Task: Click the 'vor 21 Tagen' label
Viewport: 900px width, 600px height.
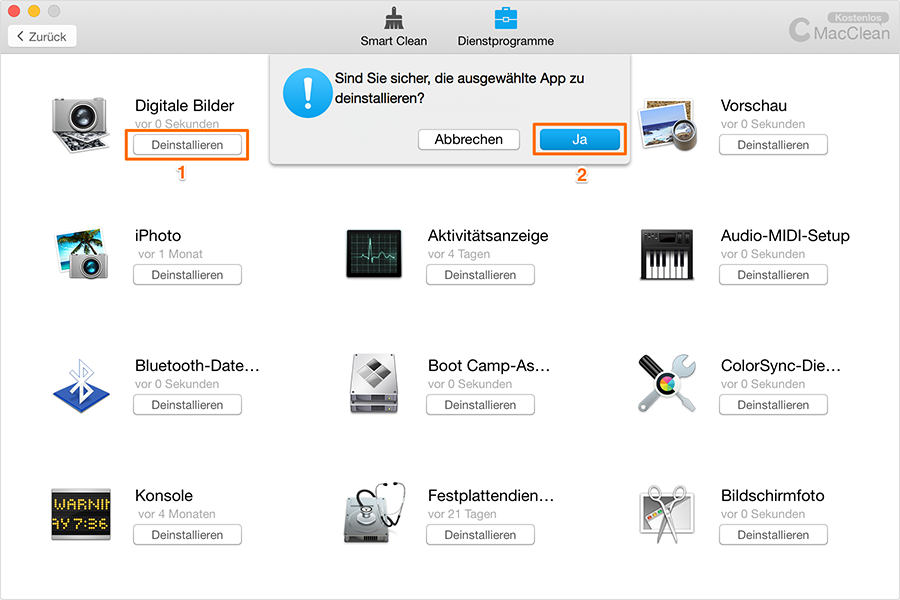Action: [x=462, y=514]
